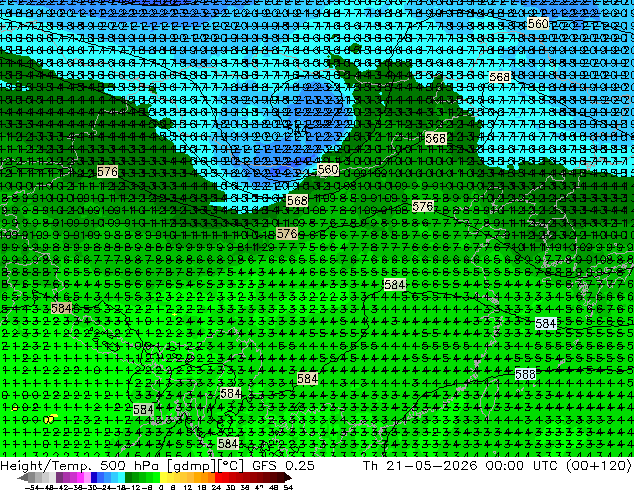The image size is (634, 490).
Task: Click the yellow swatch in the temperature legend
Action: (x=163, y=478)
